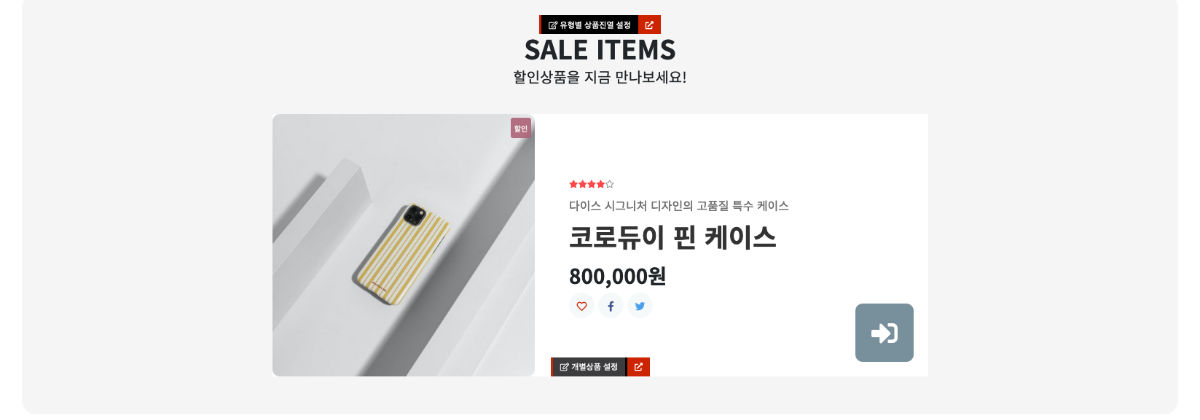Screen dimensions: 1200x420
Task: Click the SALE ITEMS heading
Action: click(x=600, y=49)
